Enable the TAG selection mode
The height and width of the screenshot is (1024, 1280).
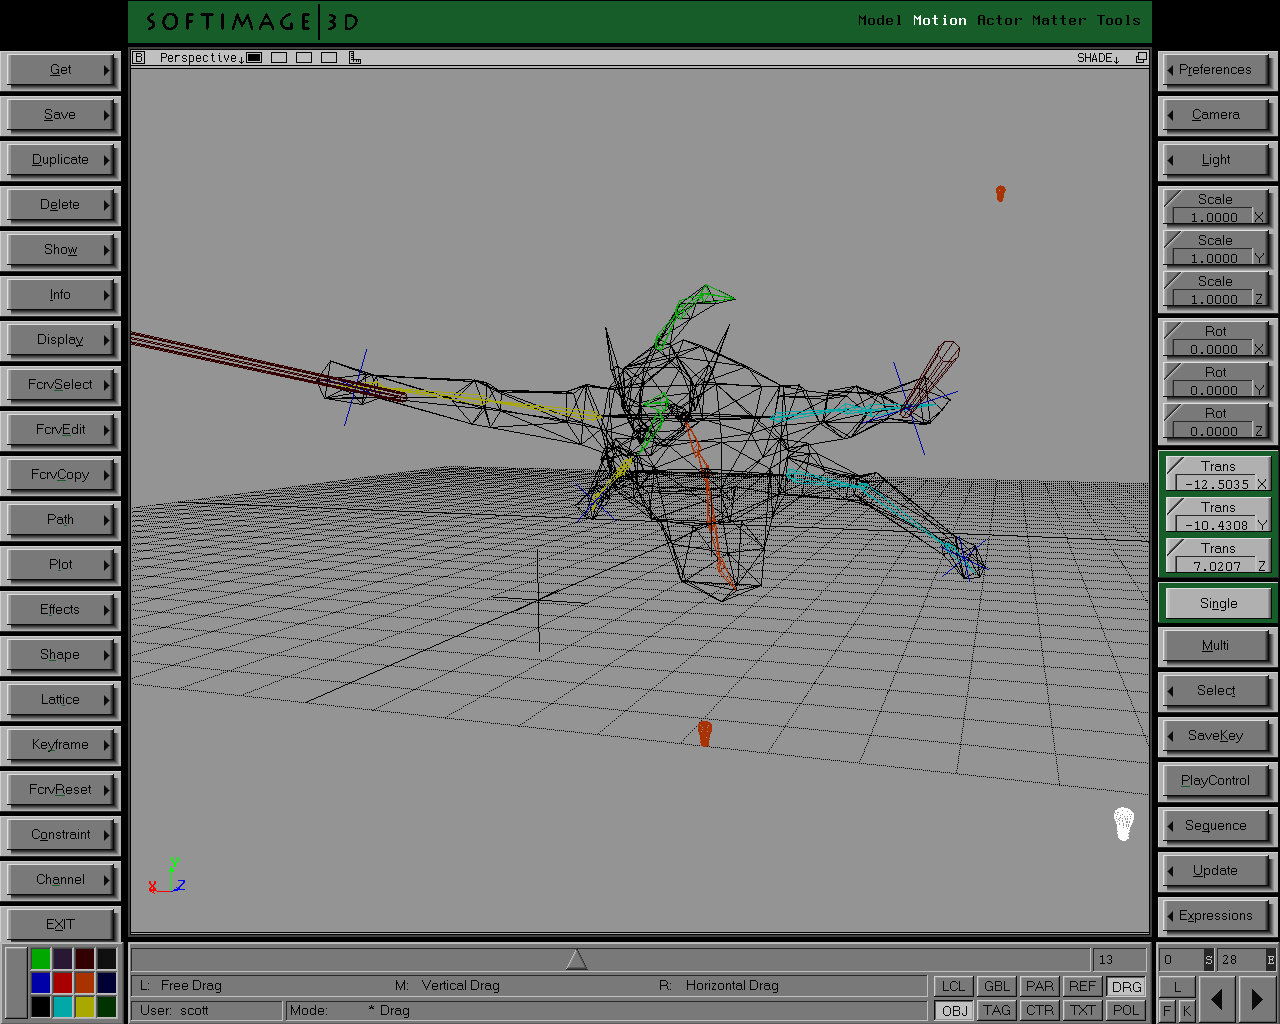tap(996, 1011)
